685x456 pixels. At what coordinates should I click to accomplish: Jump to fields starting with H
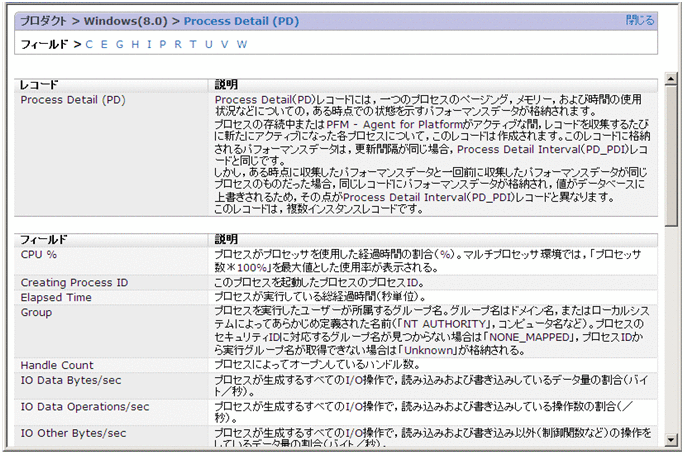point(134,44)
